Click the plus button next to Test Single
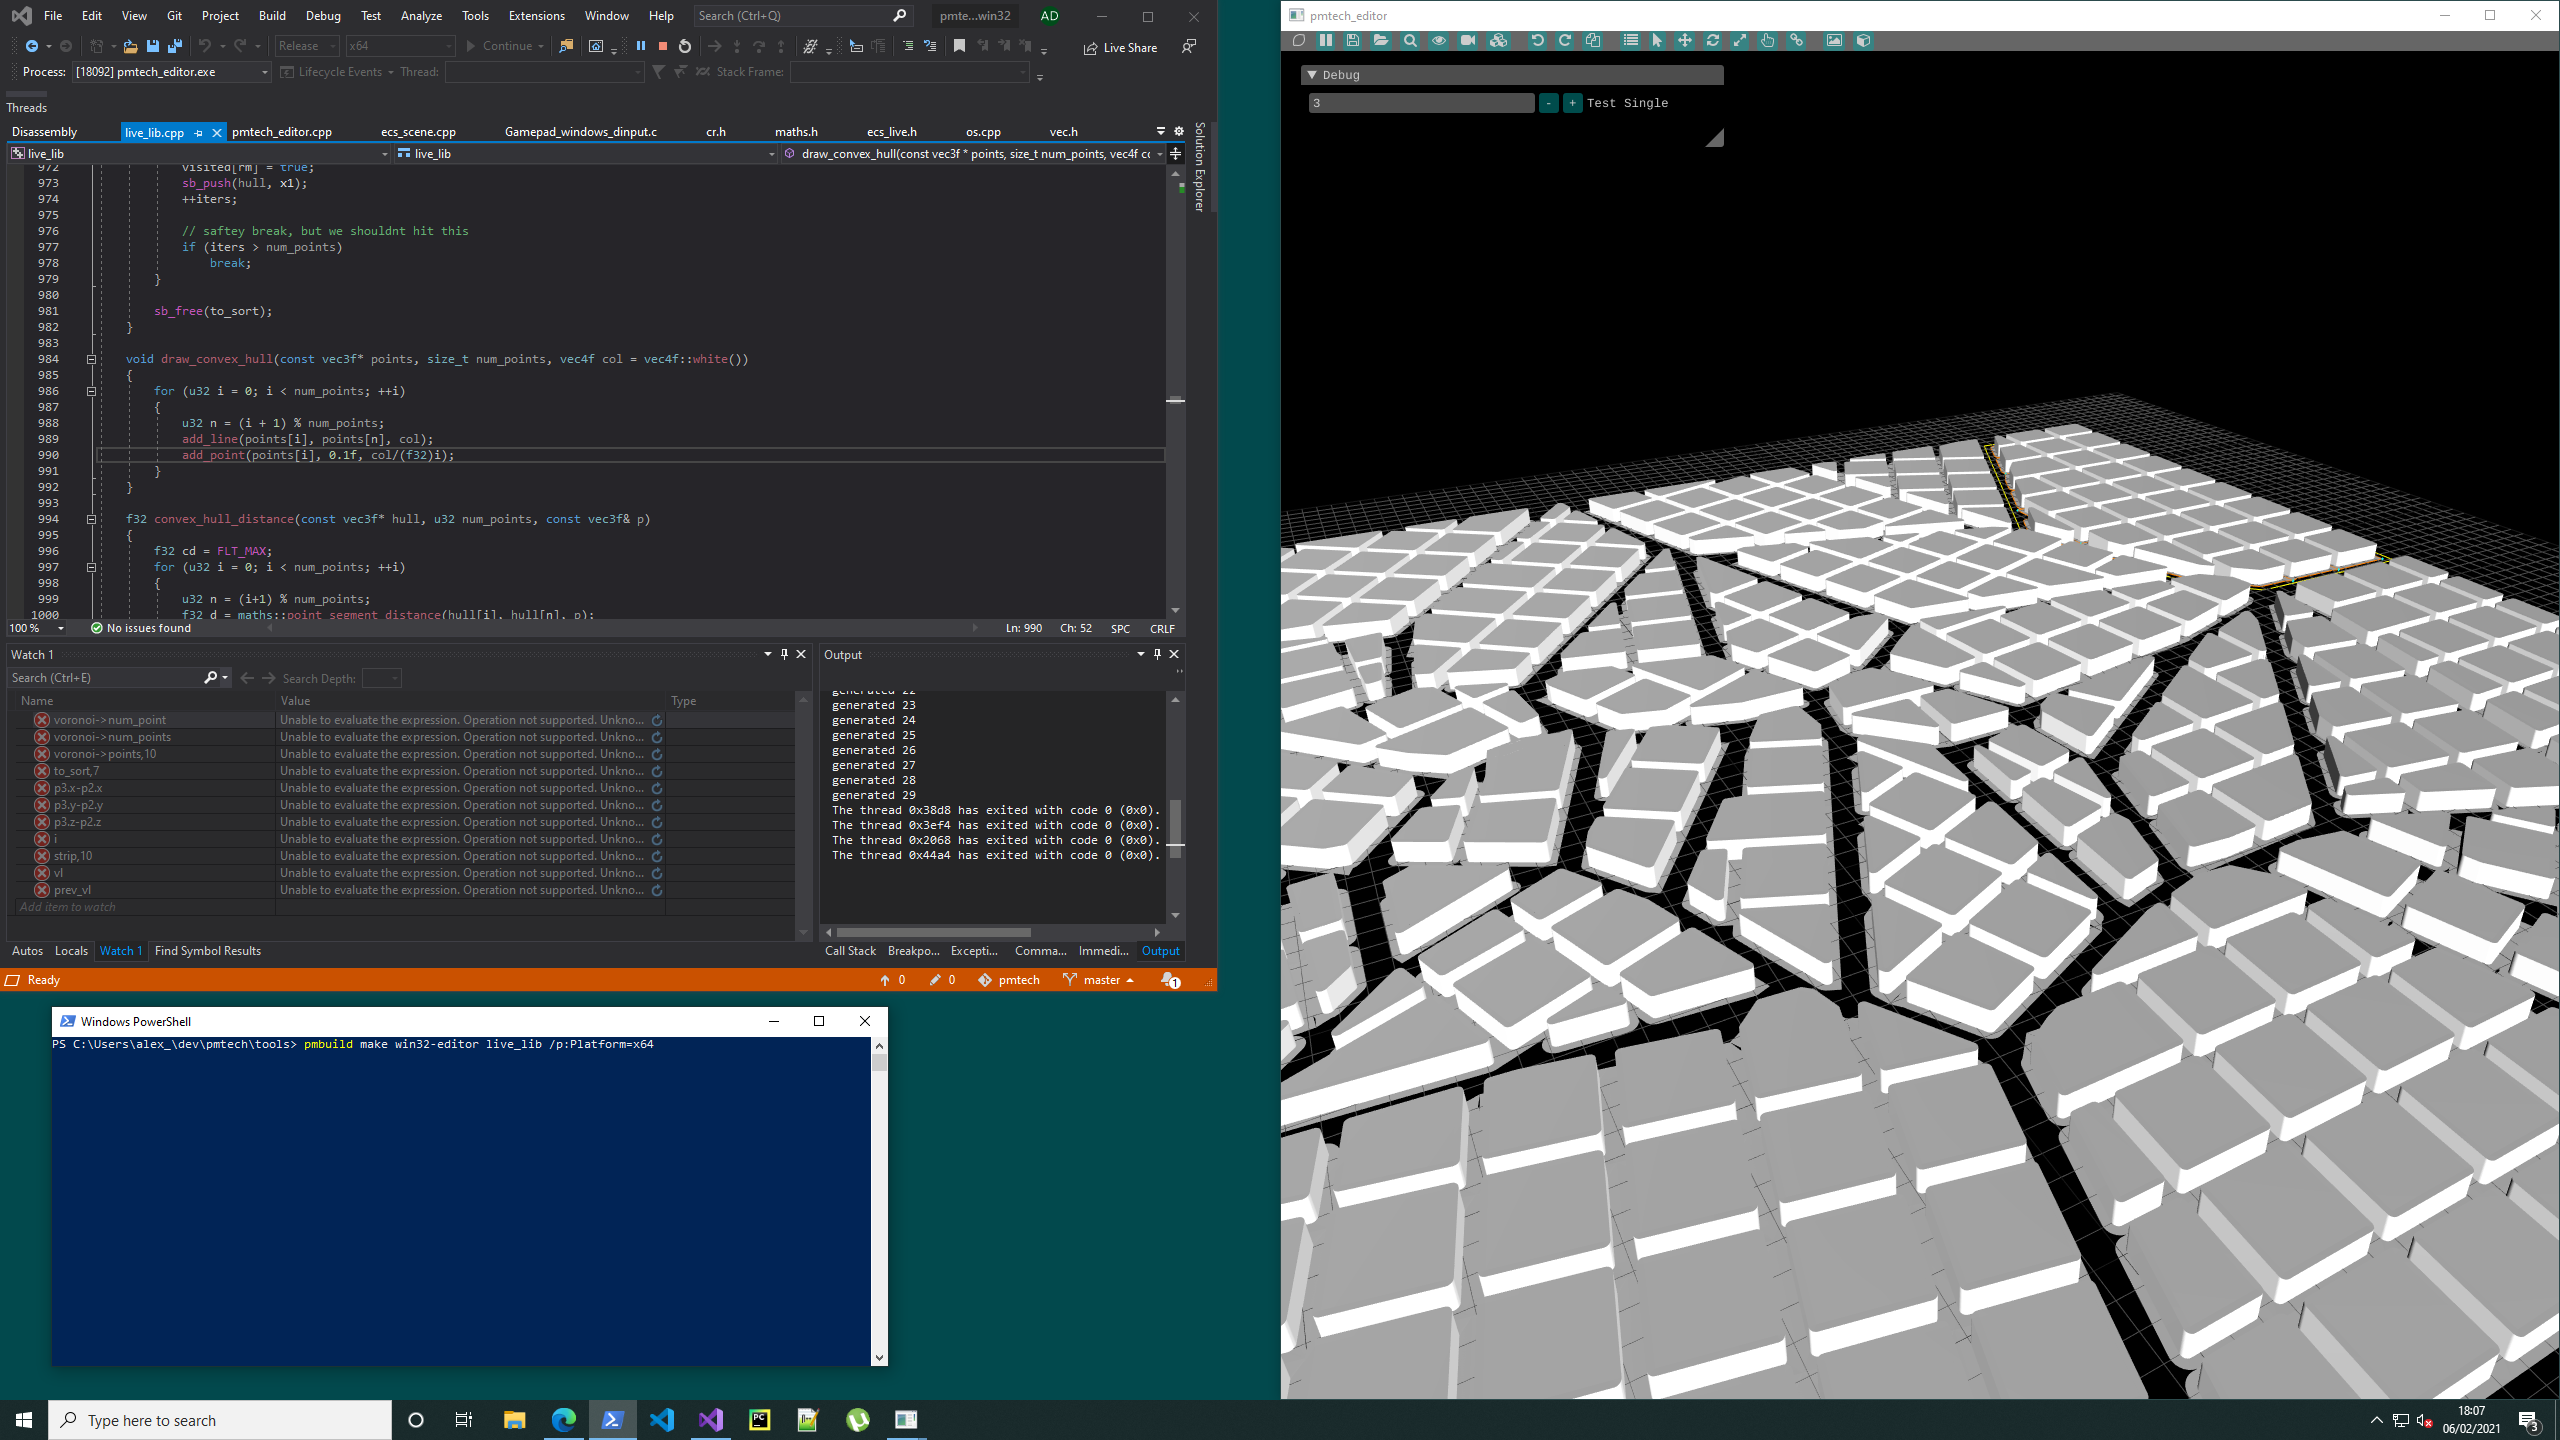 [x=1572, y=103]
